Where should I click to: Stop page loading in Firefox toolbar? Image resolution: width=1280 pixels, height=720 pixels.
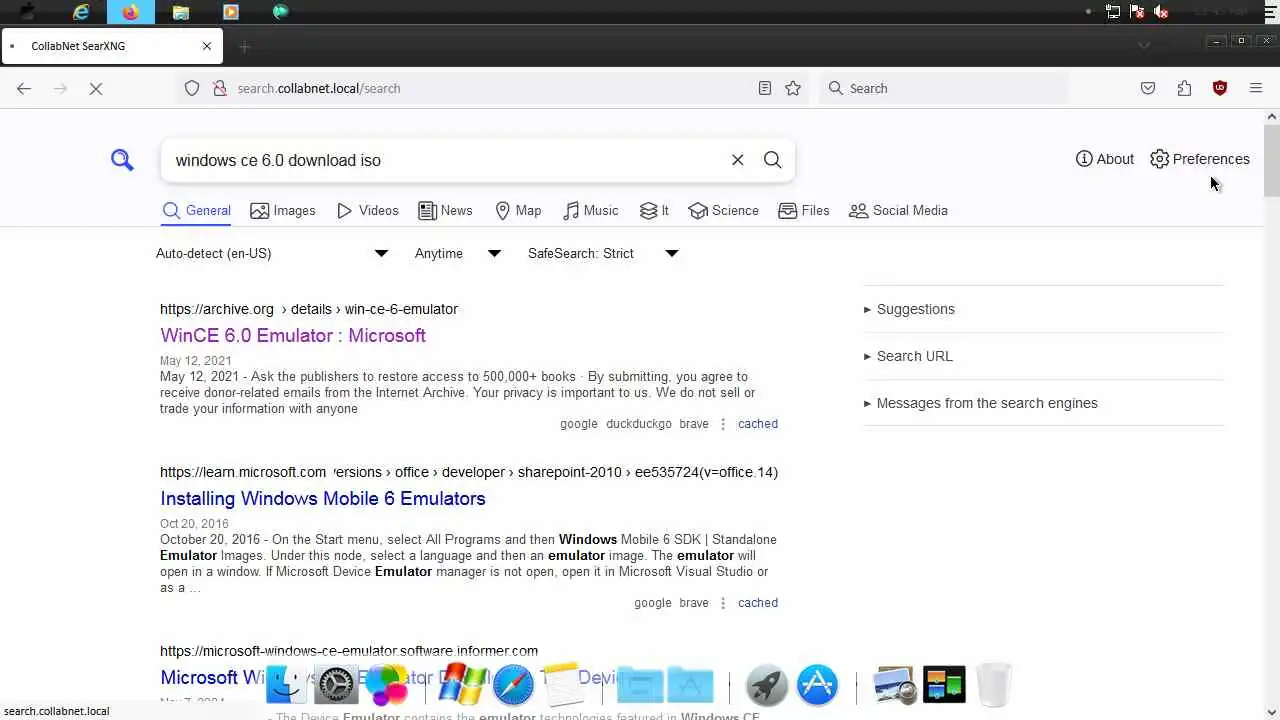click(x=96, y=88)
